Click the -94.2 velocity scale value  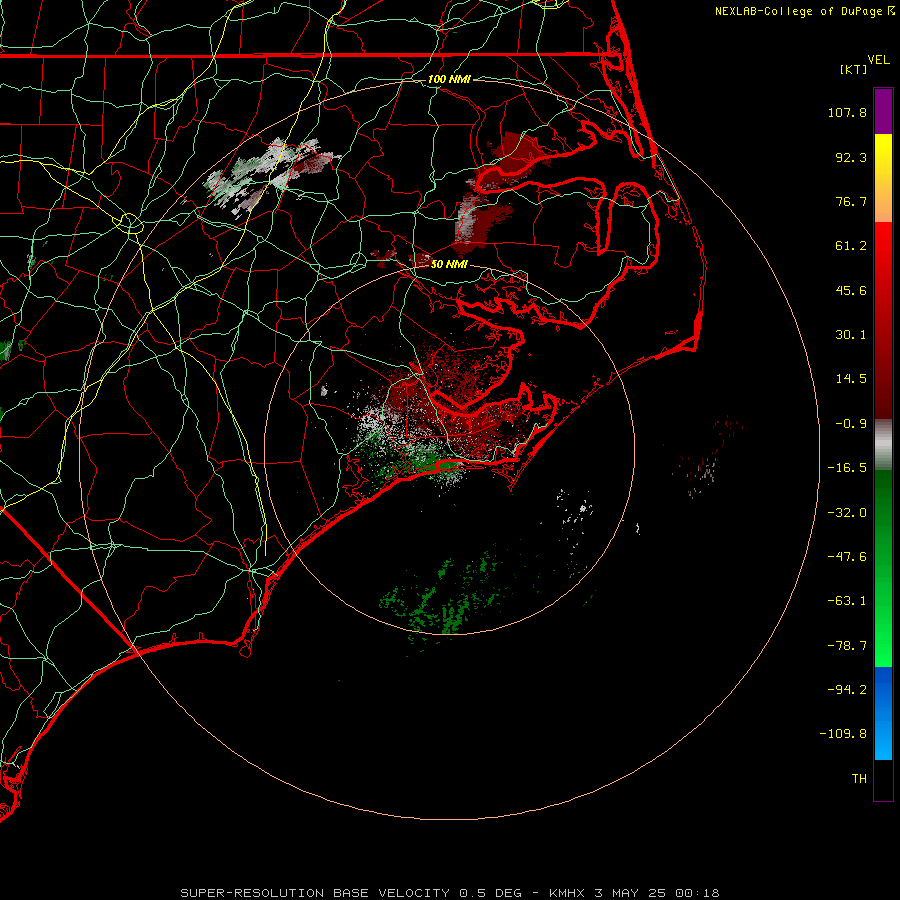tap(847, 689)
